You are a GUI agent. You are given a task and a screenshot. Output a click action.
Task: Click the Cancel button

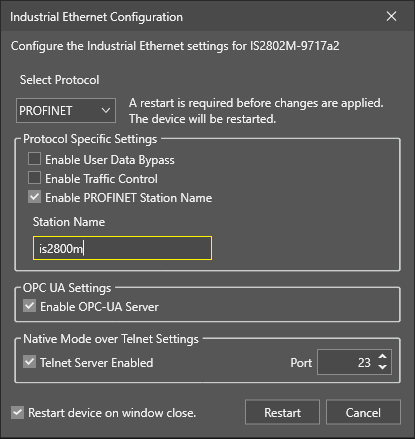[363, 412]
